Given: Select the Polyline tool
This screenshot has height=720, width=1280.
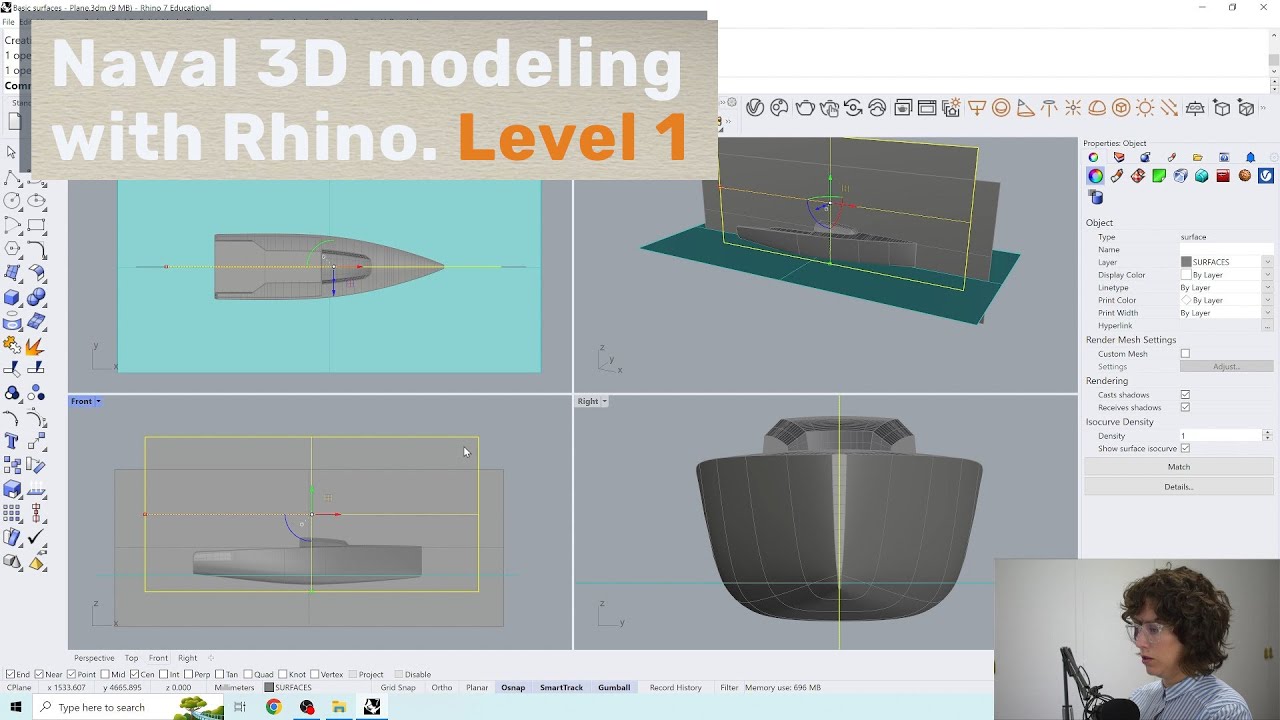Looking at the screenshot, I should tap(12, 178).
